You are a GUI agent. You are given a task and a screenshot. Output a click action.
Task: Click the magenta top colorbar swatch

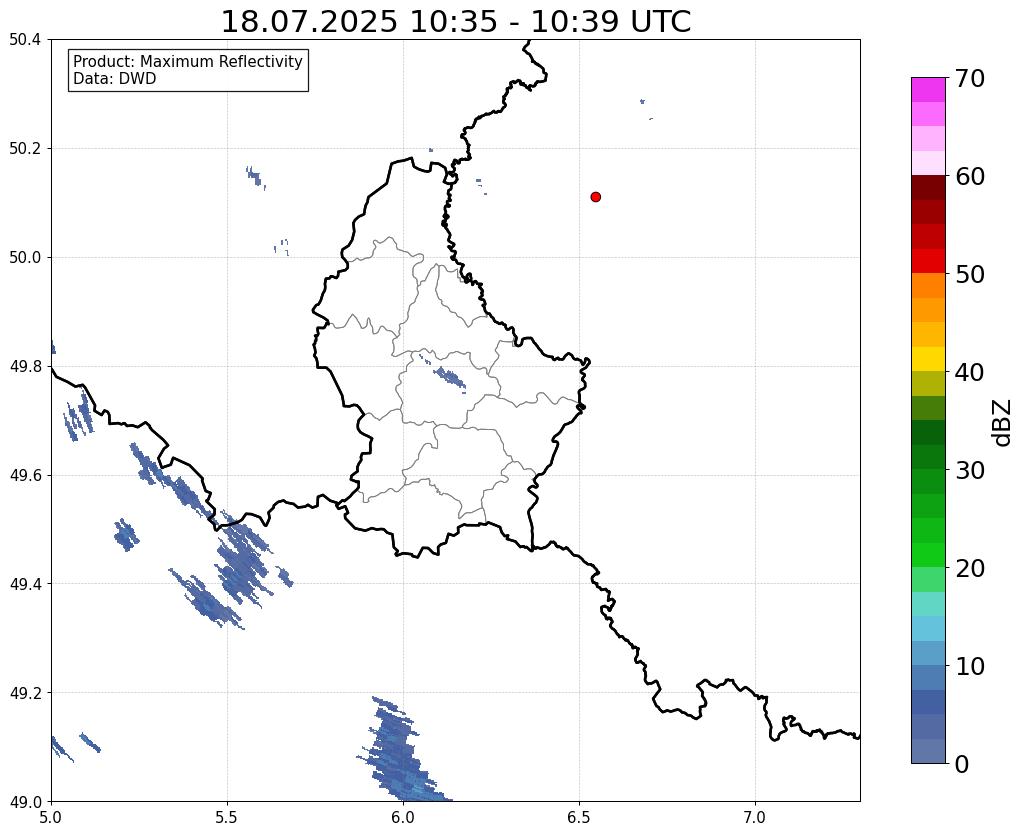coord(928,90)
